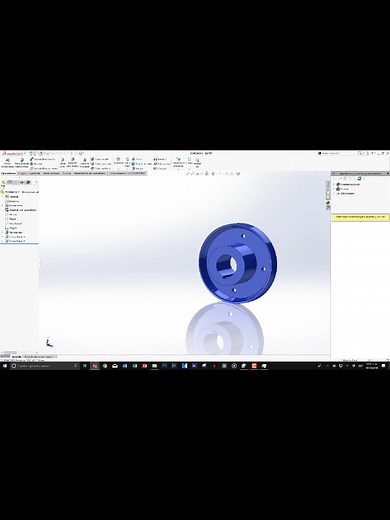390x520 pixels.
Task: Open Geometría de referencia tool
Action: [178, 162]
